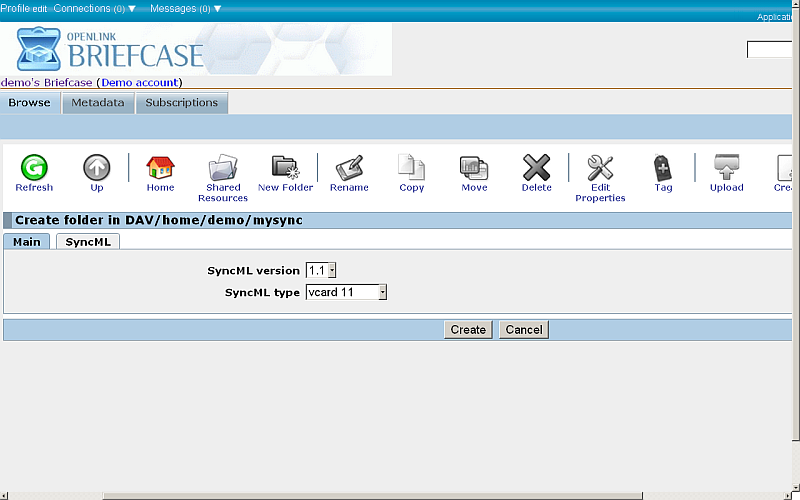800x500 pixels.
Task: Click the Upload icon
Action: [726, 168]
